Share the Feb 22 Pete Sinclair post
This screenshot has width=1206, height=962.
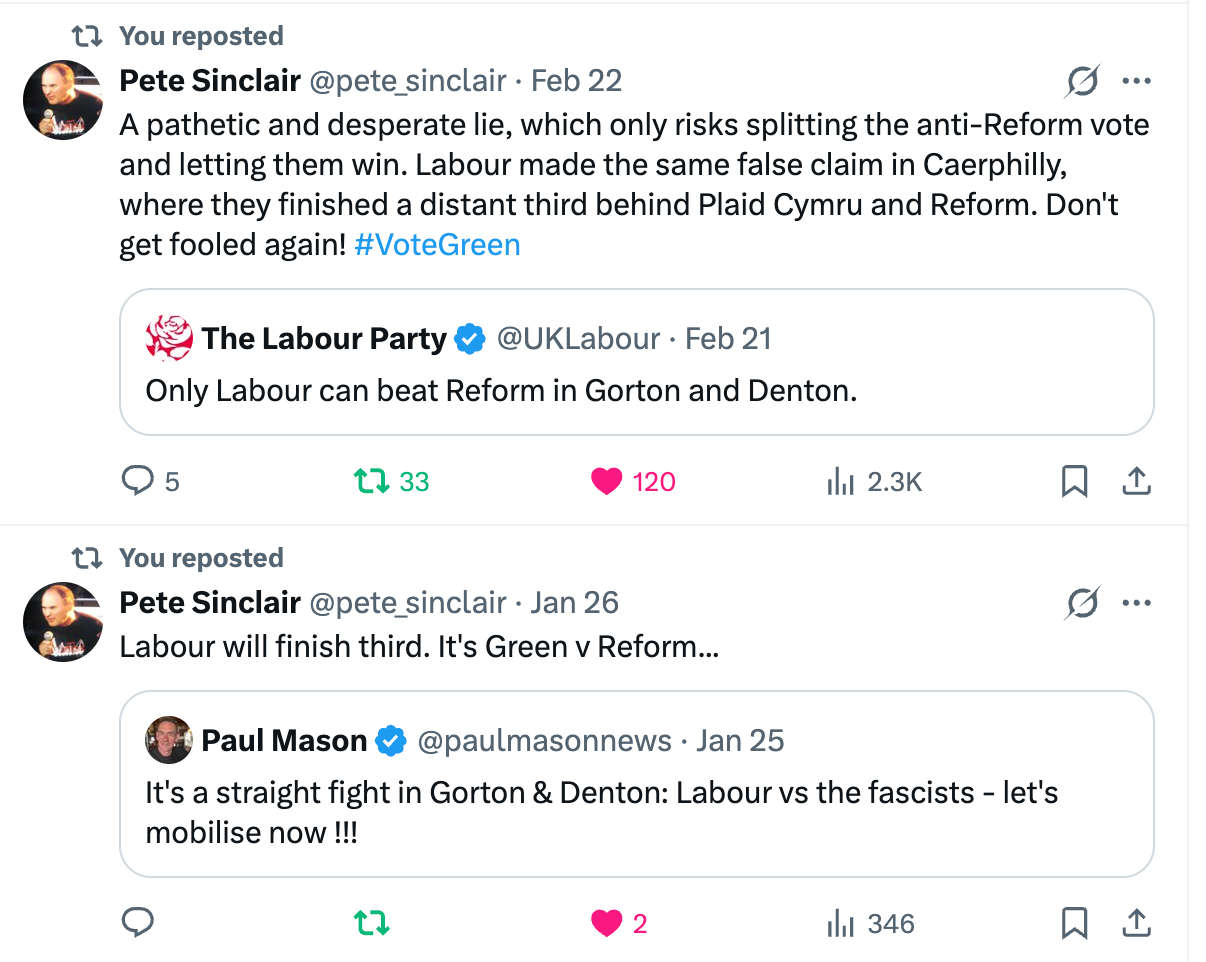click(1135, 482)
